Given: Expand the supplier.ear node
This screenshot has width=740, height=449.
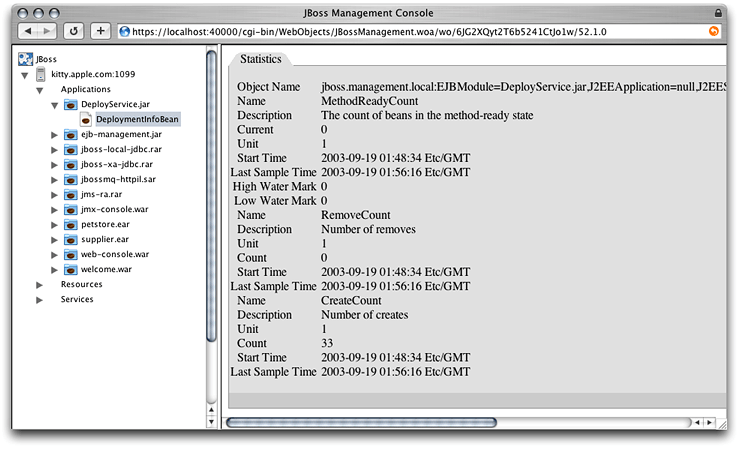Looking at the screenshot, I should (54, 240).
